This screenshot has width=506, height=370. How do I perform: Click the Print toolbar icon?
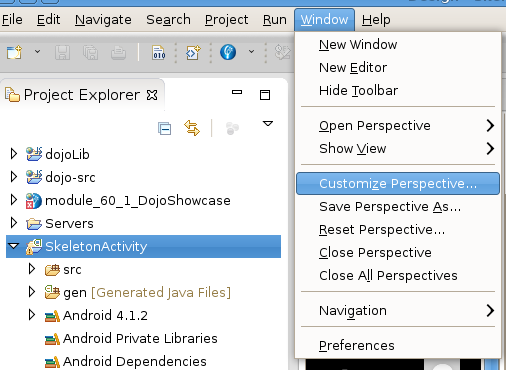click(118, 52)
